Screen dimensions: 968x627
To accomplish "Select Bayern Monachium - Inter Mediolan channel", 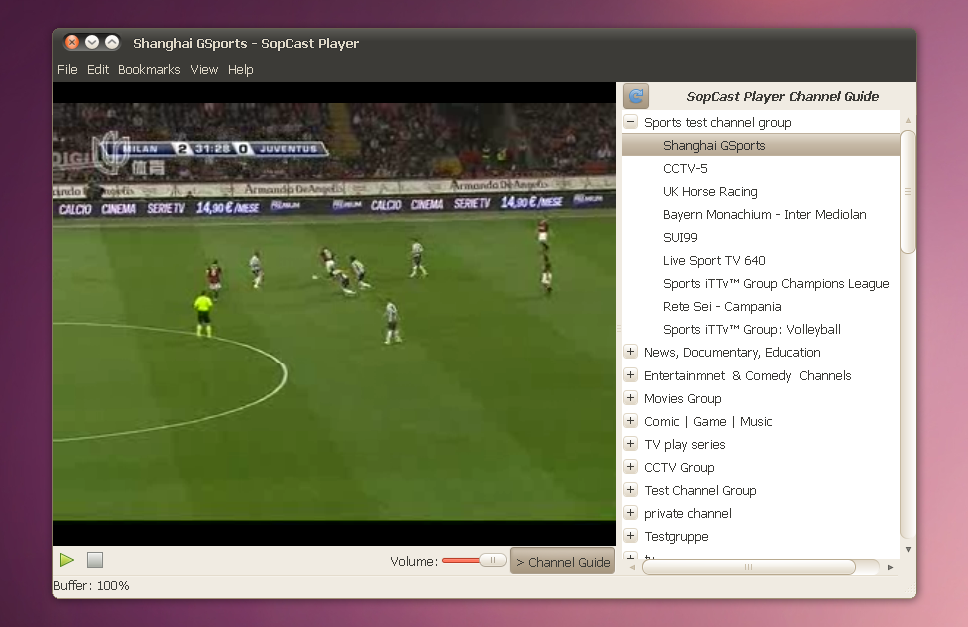I will tap(761, 214).
